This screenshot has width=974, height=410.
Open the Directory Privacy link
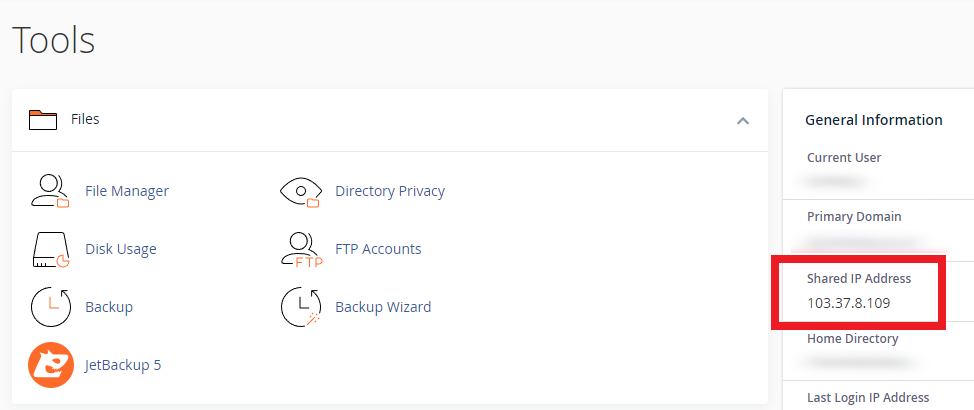click(390, 191)
